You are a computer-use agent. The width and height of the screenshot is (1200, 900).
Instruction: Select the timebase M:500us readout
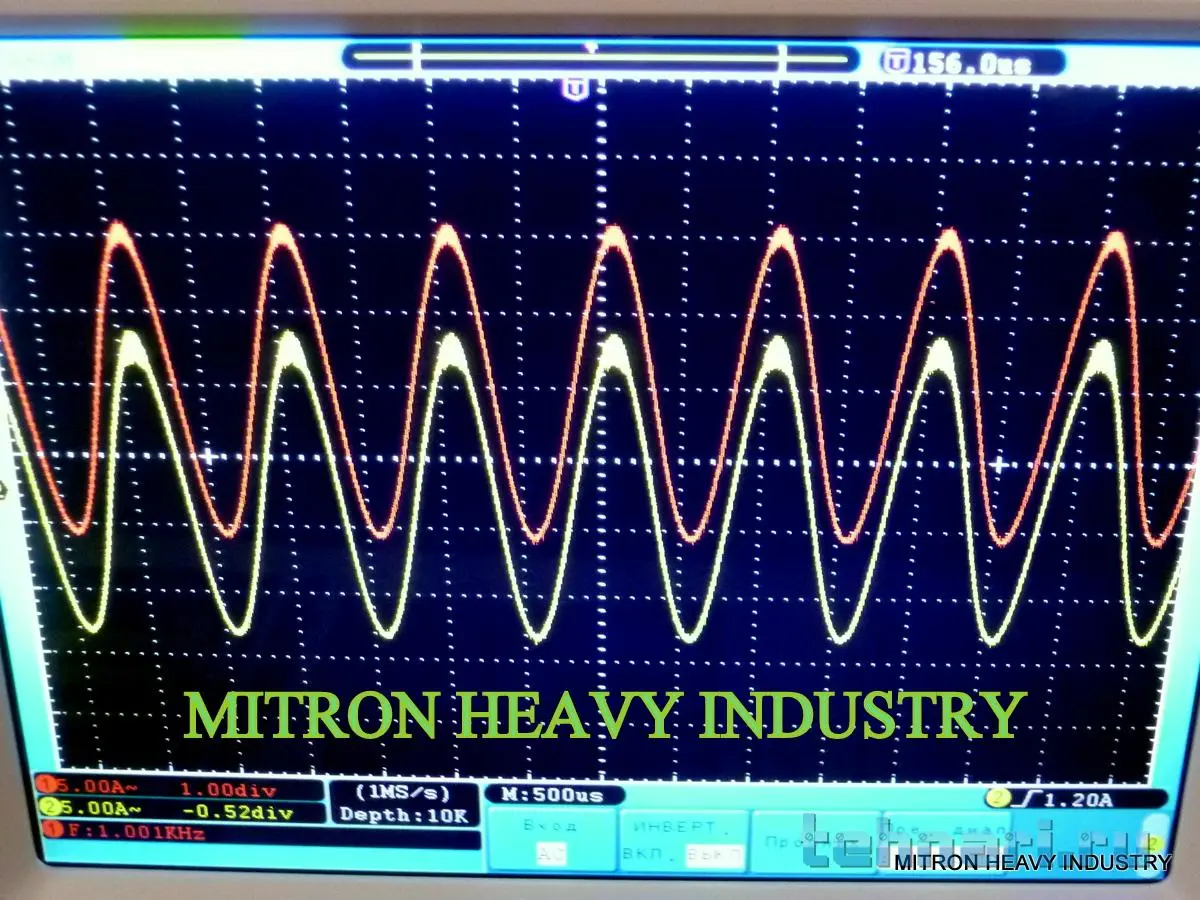[554, 795]
